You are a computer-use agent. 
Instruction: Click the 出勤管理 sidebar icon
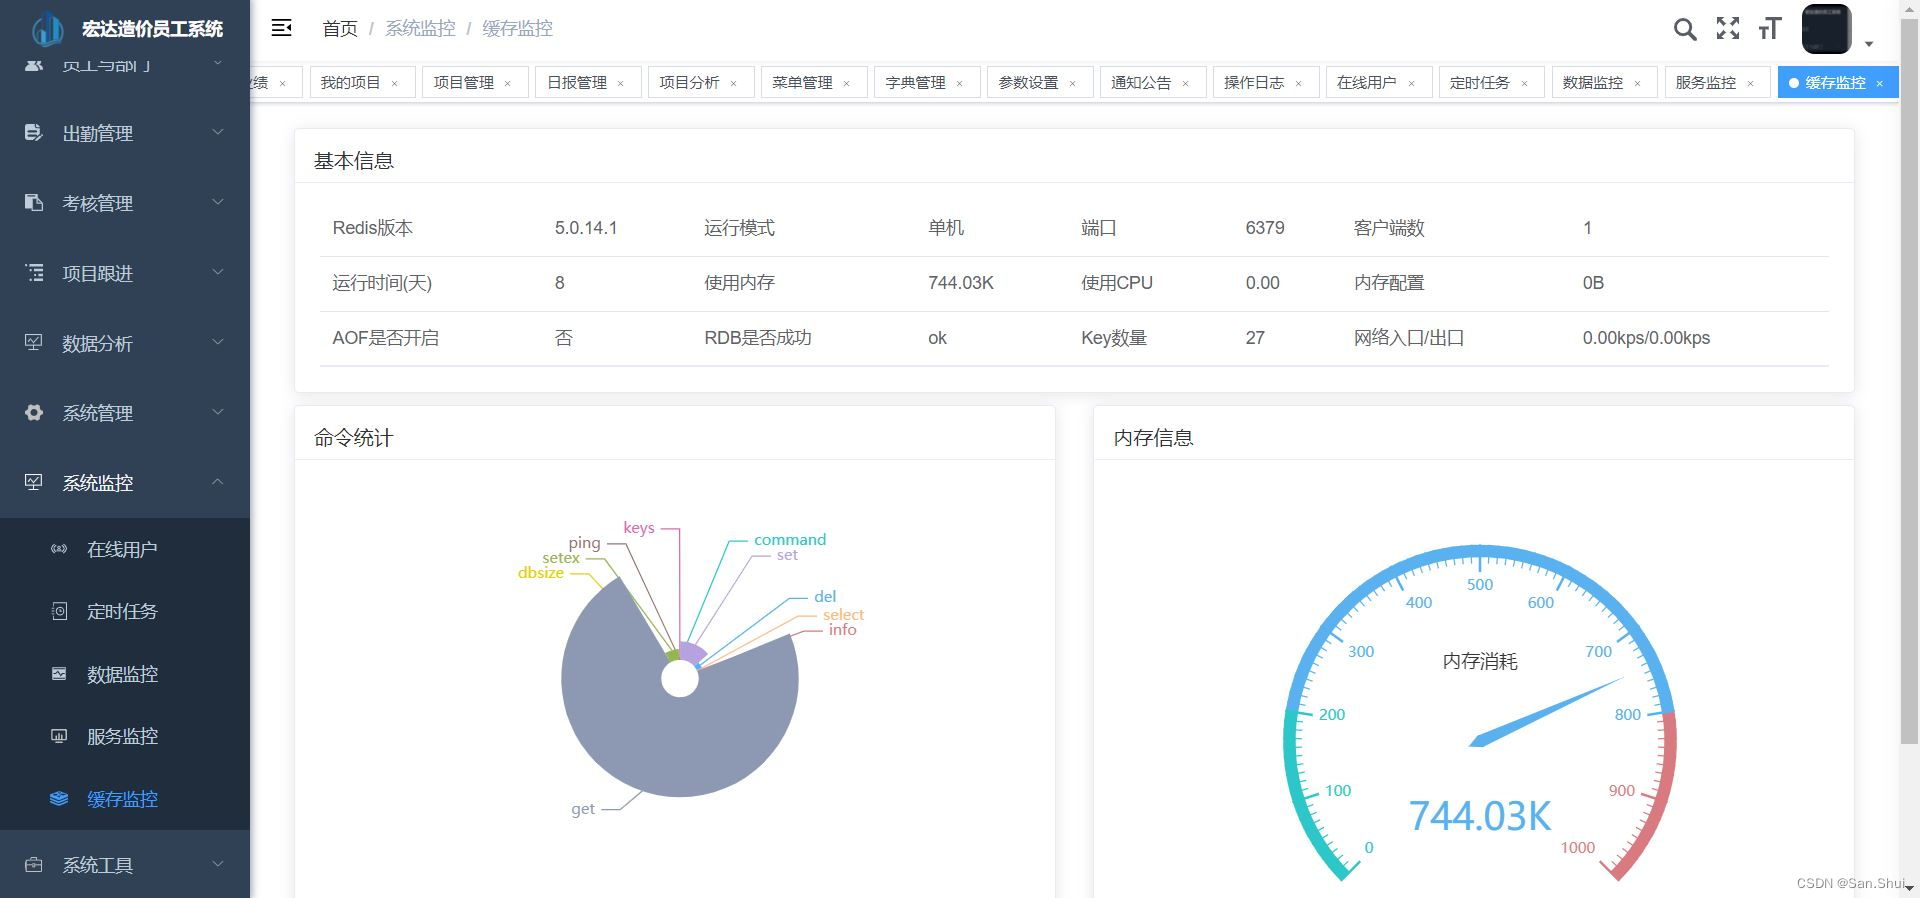34,132
